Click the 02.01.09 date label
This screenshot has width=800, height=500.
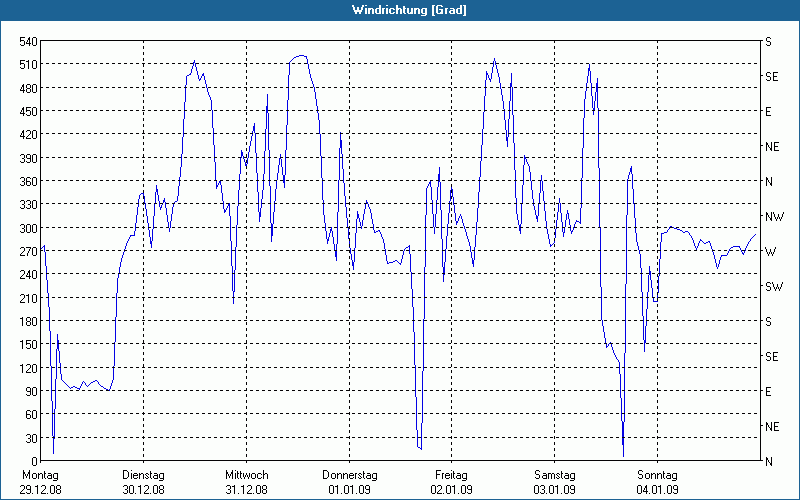[x=452, y=490]
